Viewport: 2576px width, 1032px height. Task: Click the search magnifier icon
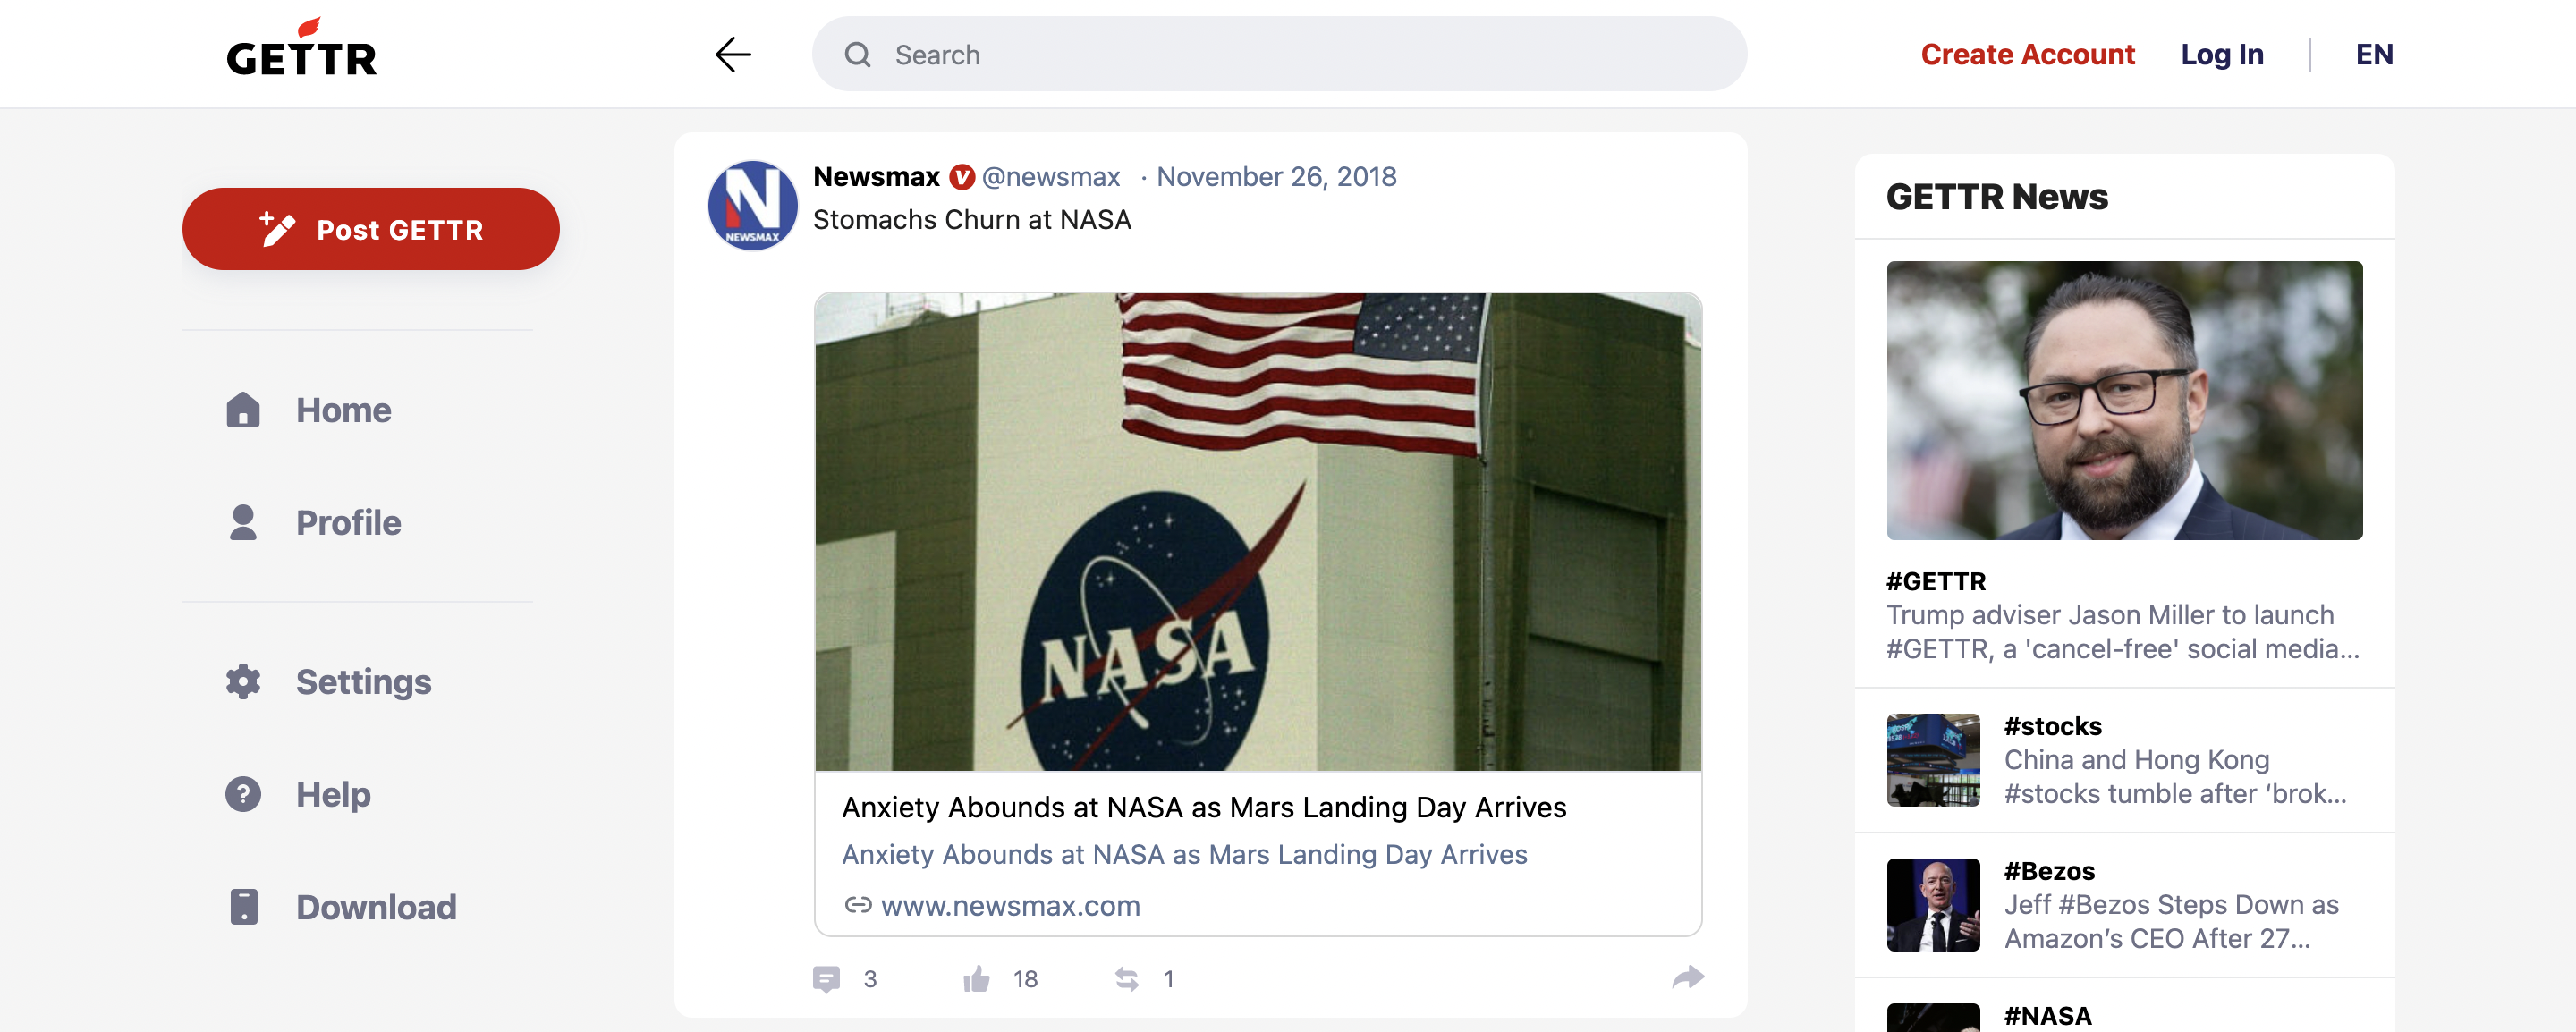tap(857, 54)
